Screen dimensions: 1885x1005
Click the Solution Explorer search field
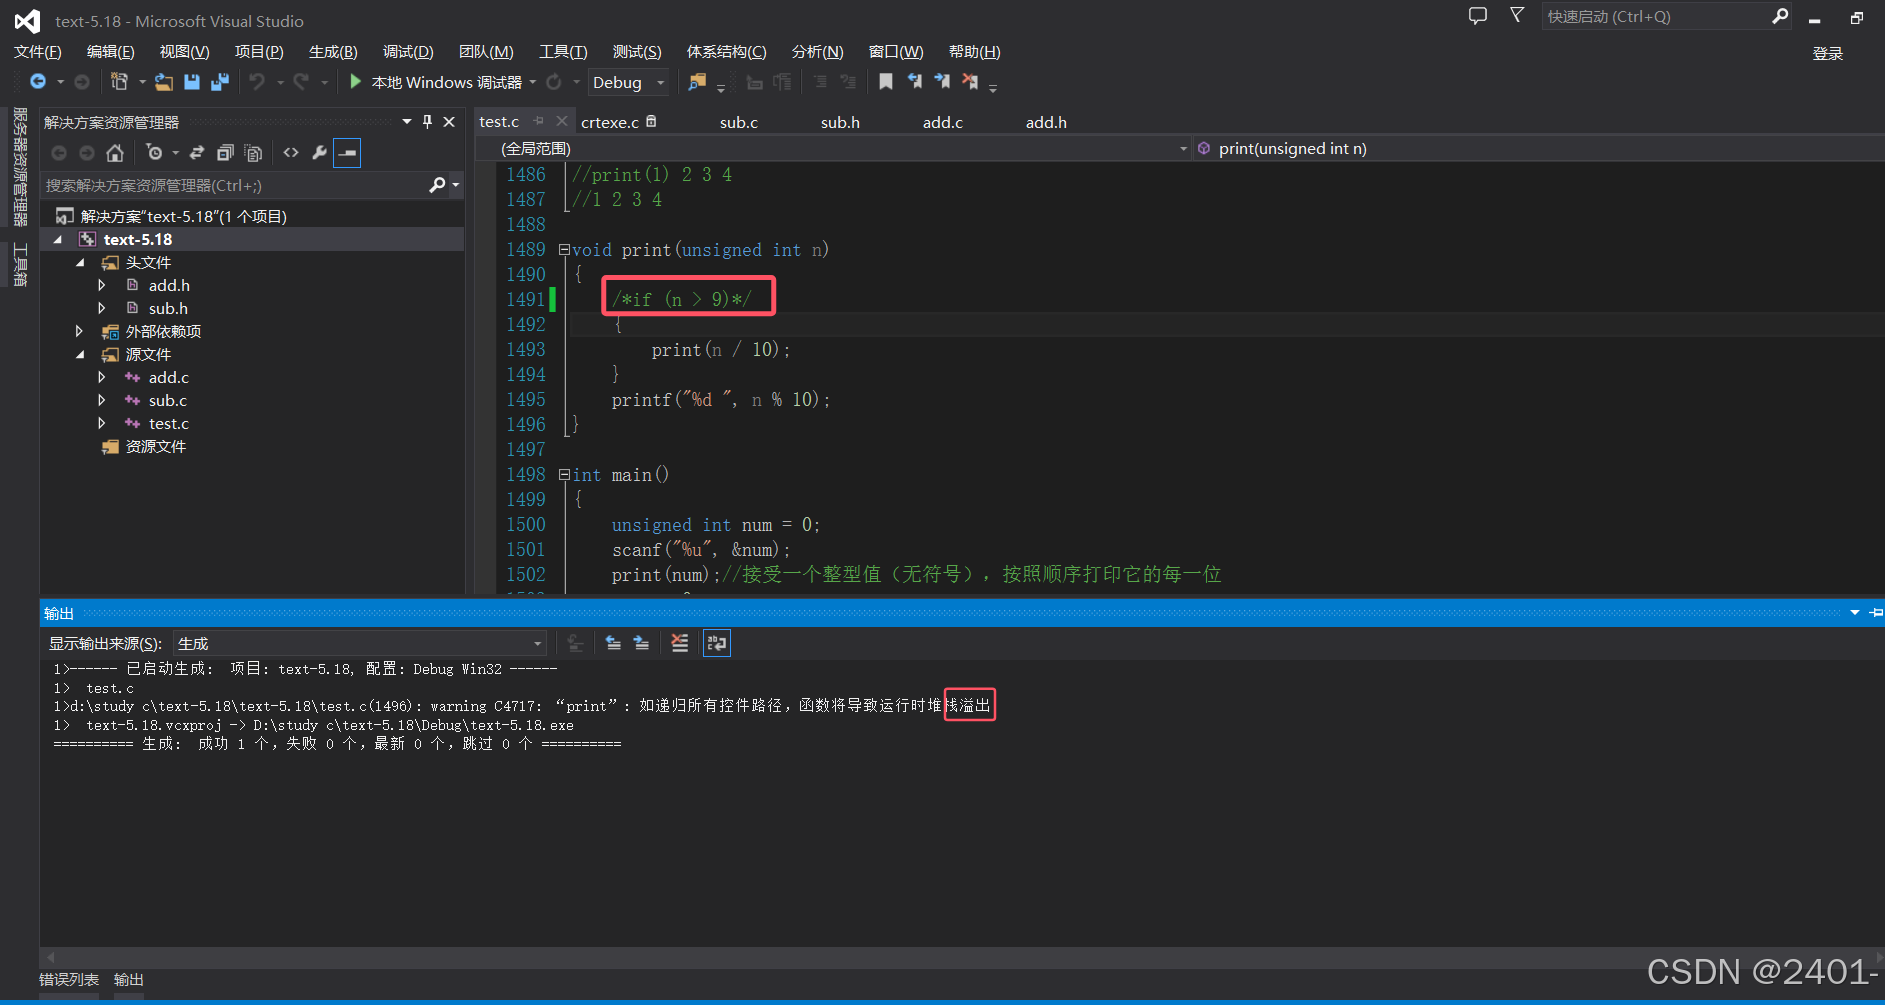(x=233, y=185)
